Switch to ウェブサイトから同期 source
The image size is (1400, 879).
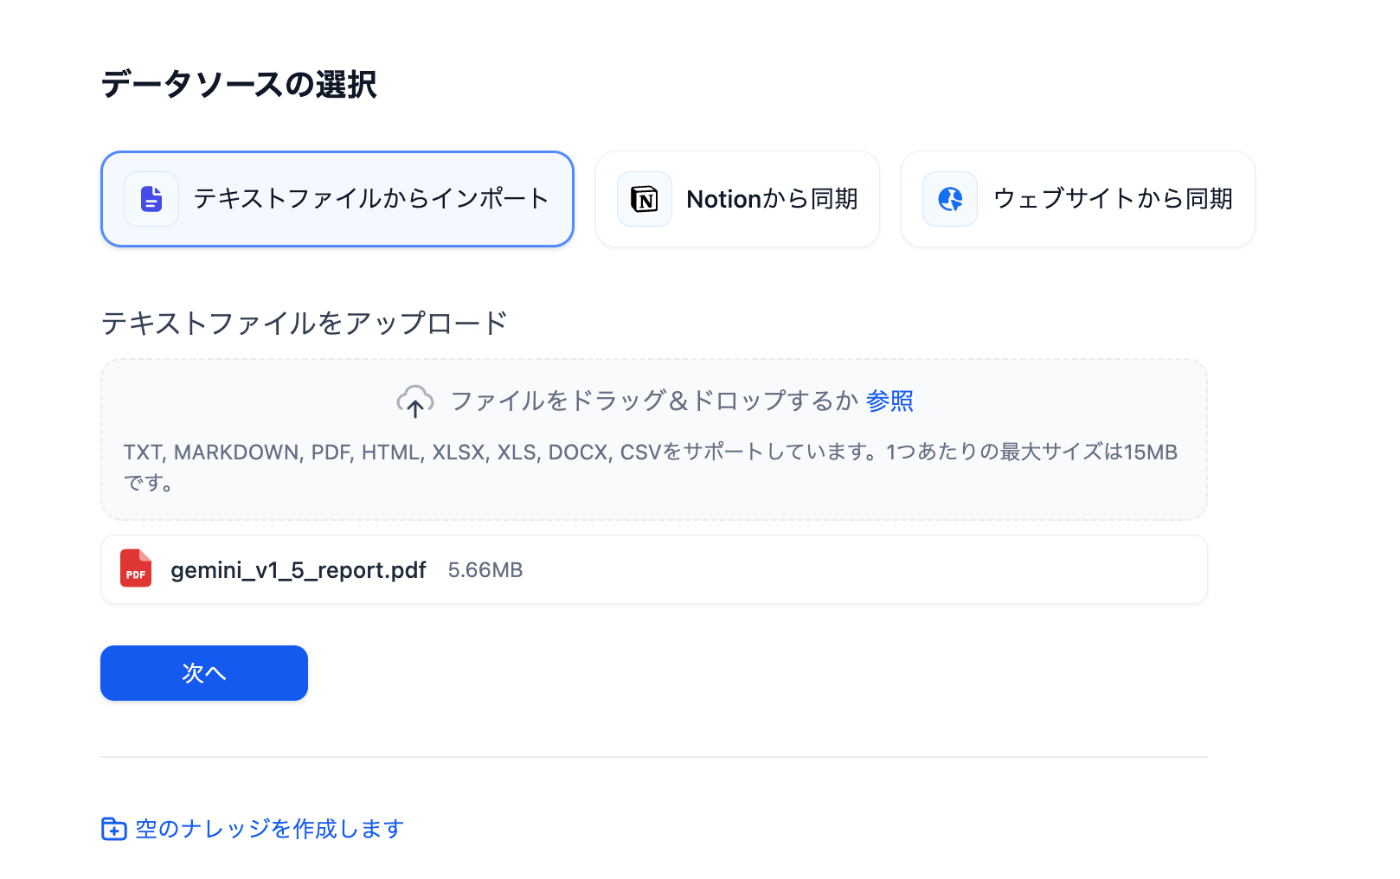pyautogui.click(x=1078, y=199)
